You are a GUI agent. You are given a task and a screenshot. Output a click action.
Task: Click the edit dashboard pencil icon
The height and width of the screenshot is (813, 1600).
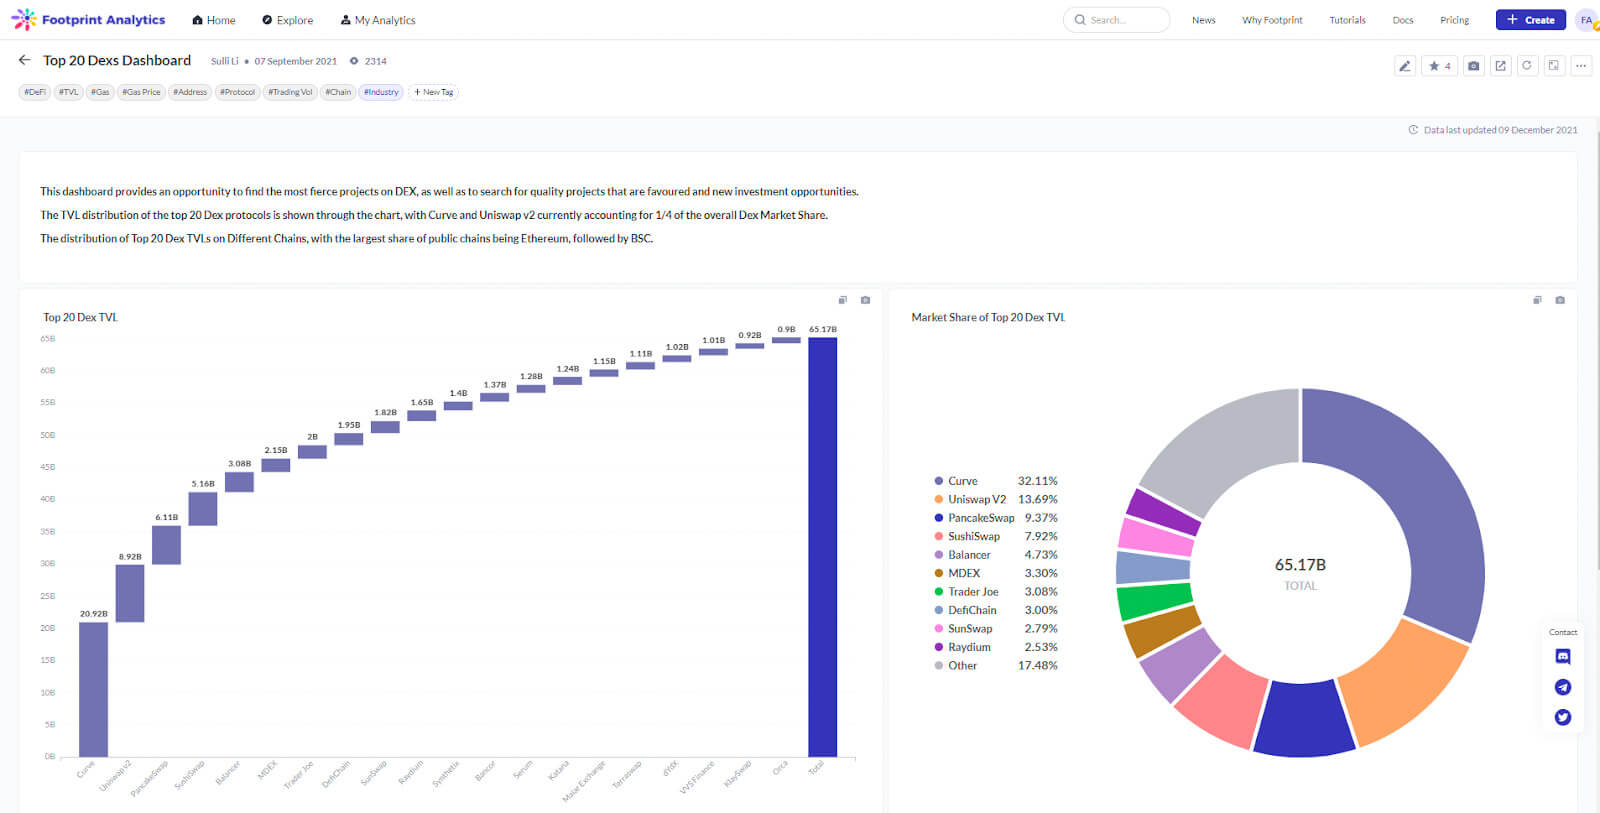(1404, 66)
